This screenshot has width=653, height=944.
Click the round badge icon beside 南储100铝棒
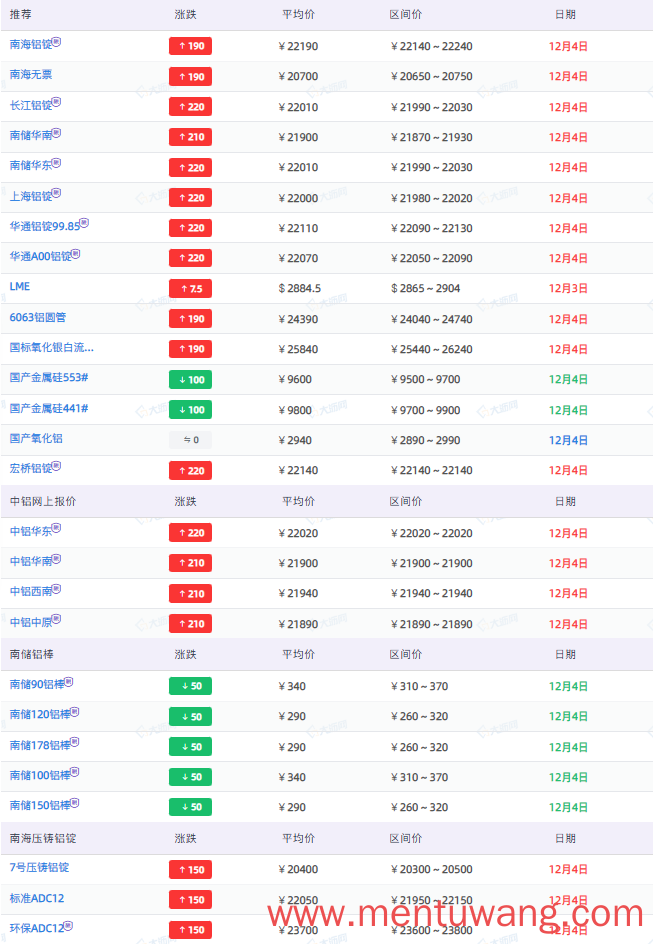point(75,772)
